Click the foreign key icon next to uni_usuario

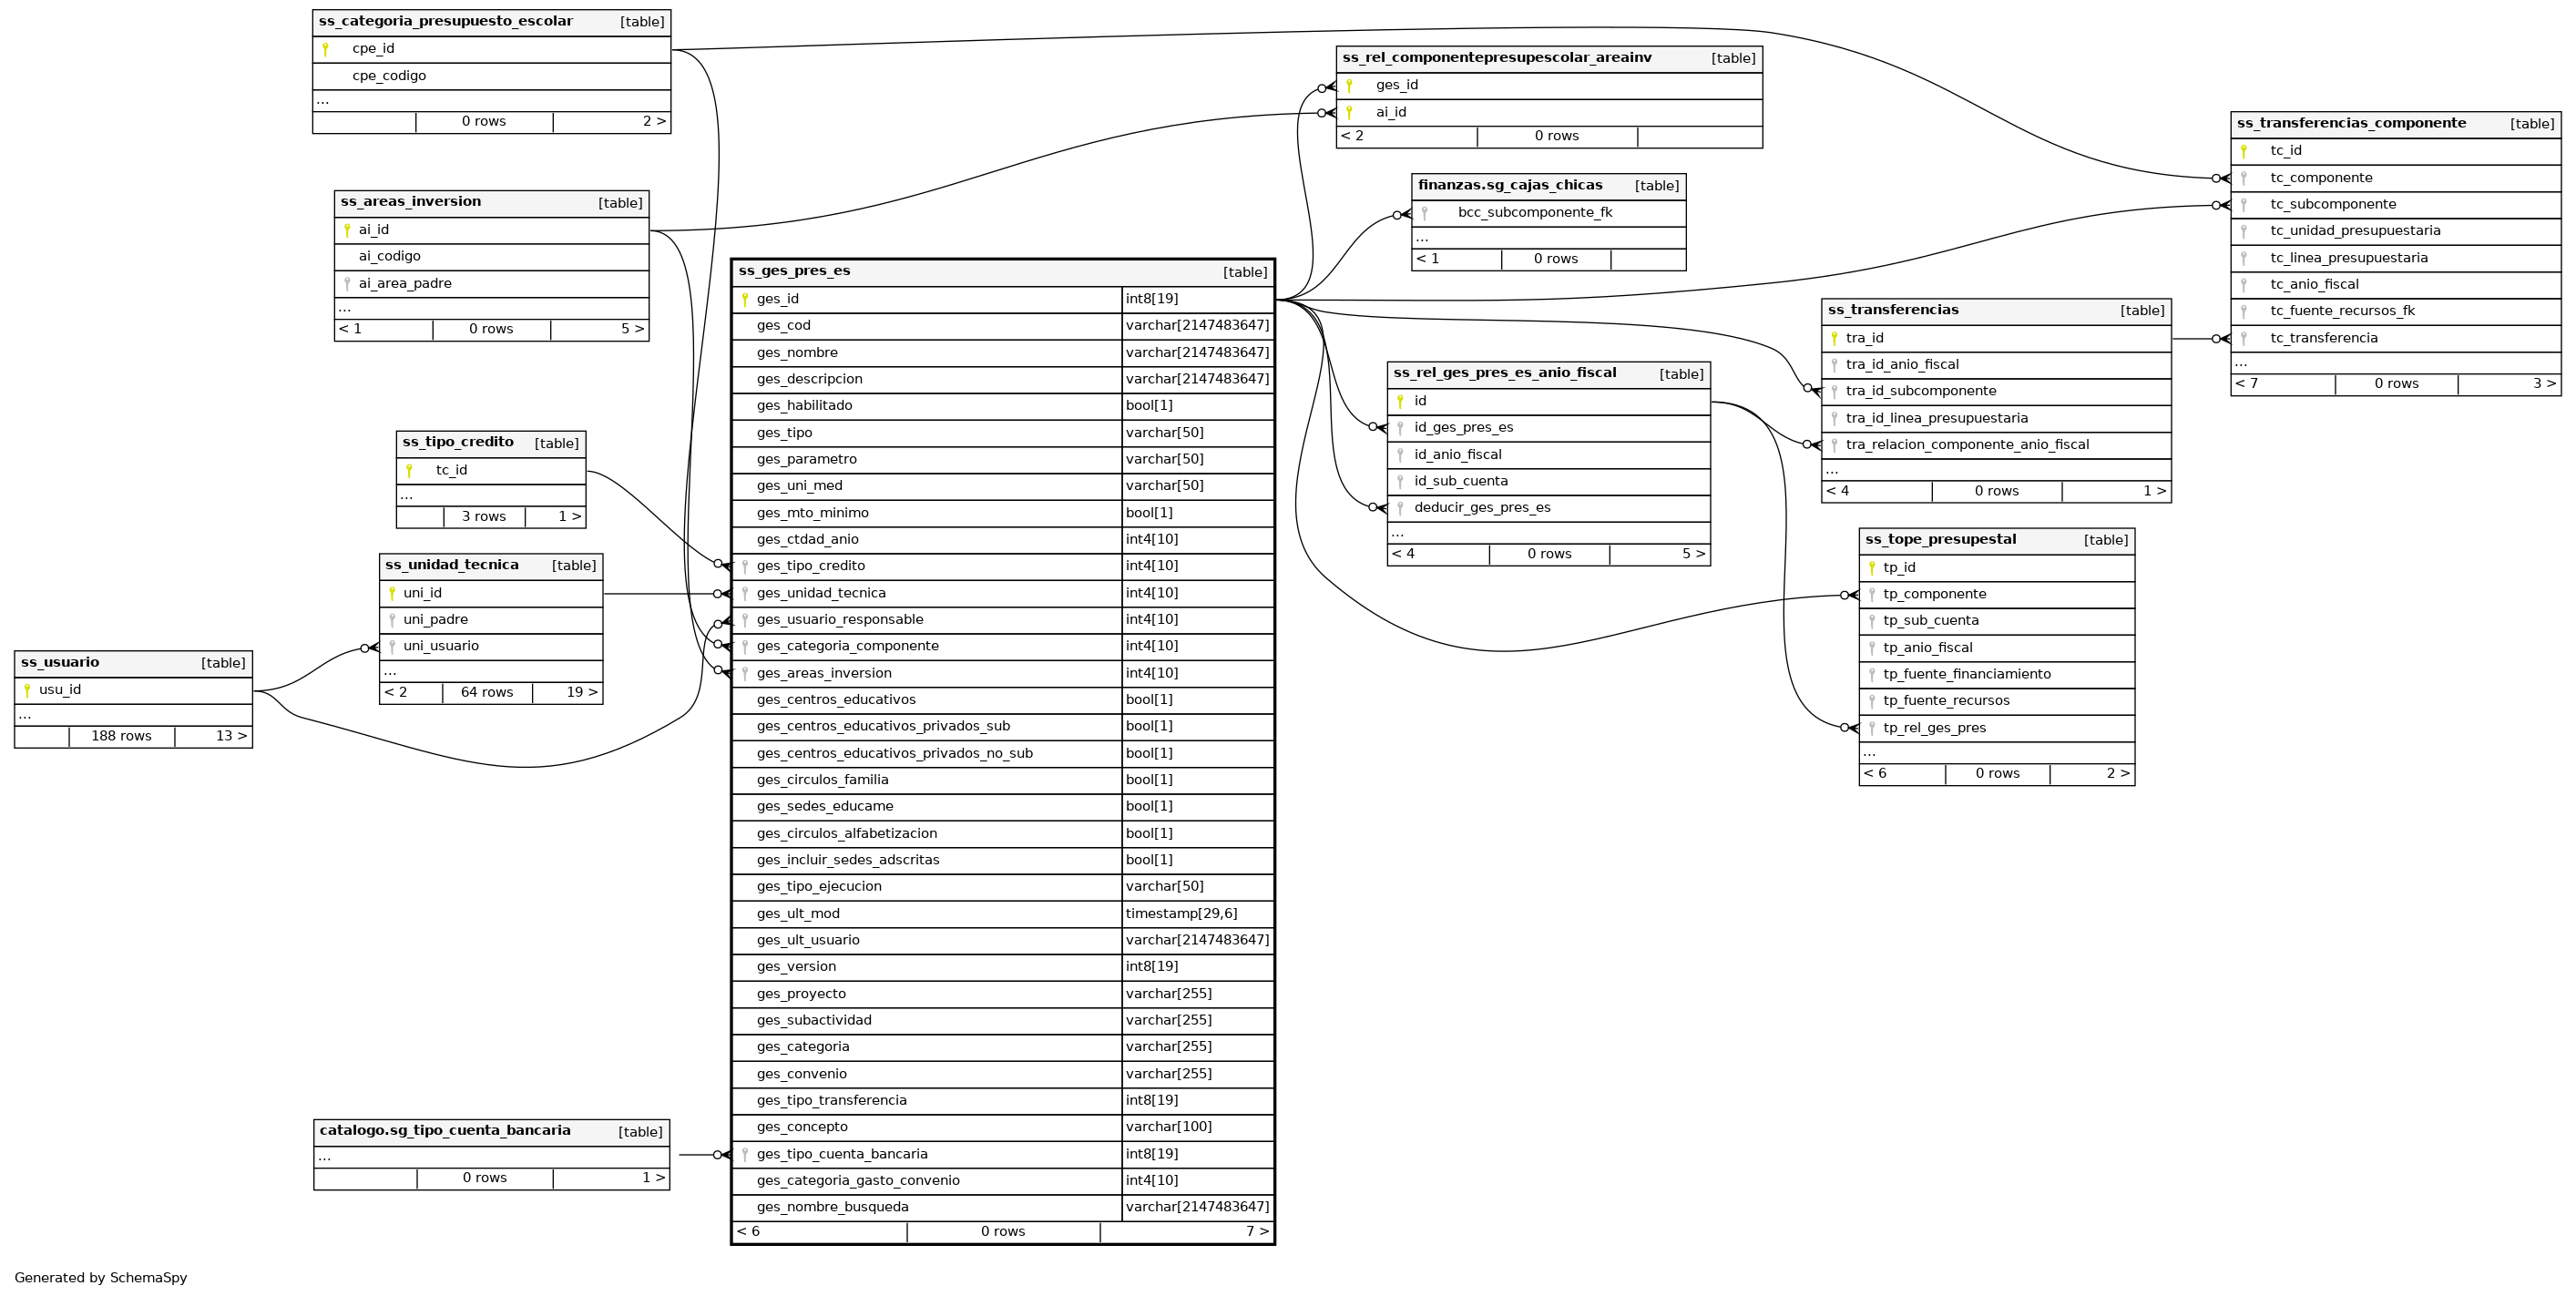point(392,647)
